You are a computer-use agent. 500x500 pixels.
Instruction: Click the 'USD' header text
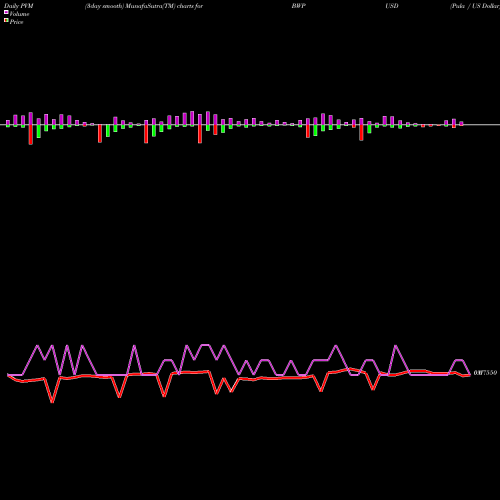tap(392, 6)
